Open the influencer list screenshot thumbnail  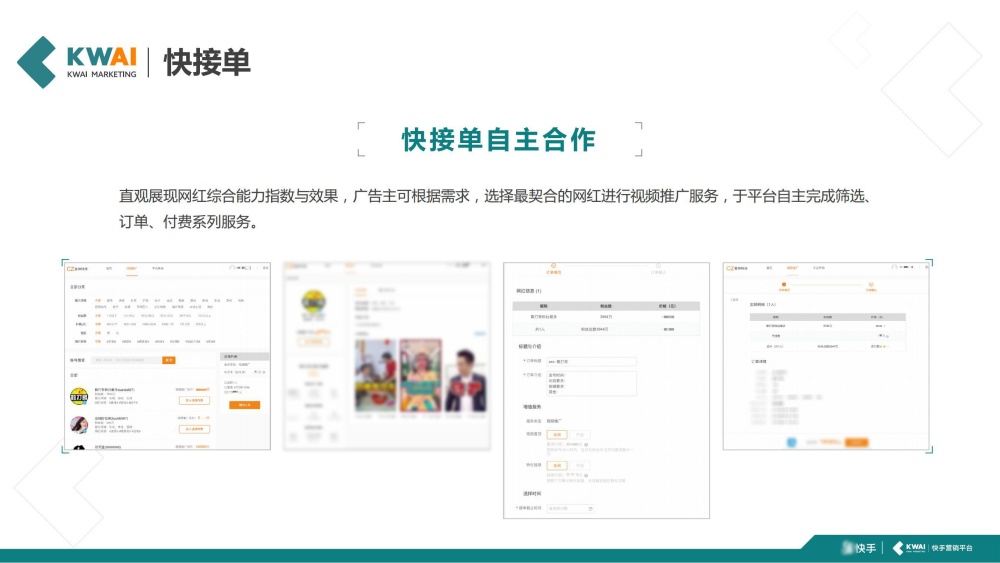pos(167,356)
